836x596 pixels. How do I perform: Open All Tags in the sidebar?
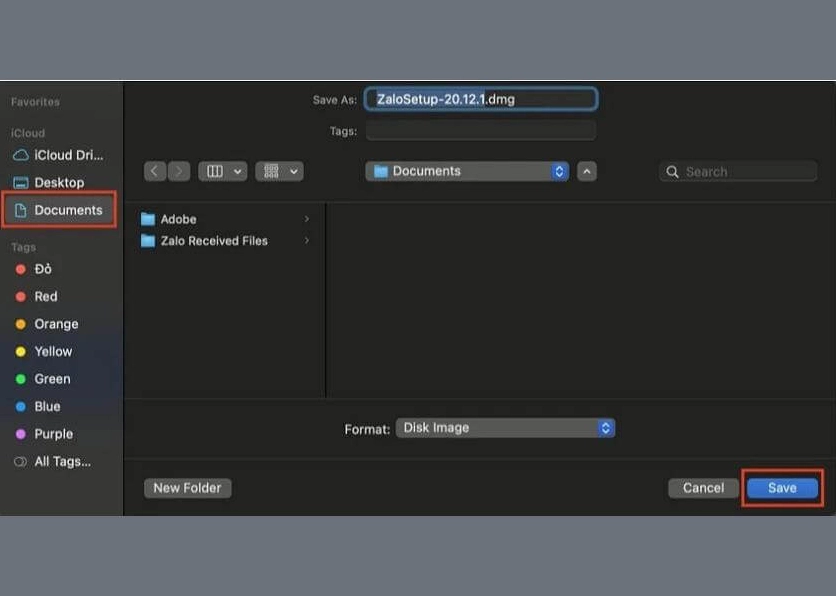point(60,462)
